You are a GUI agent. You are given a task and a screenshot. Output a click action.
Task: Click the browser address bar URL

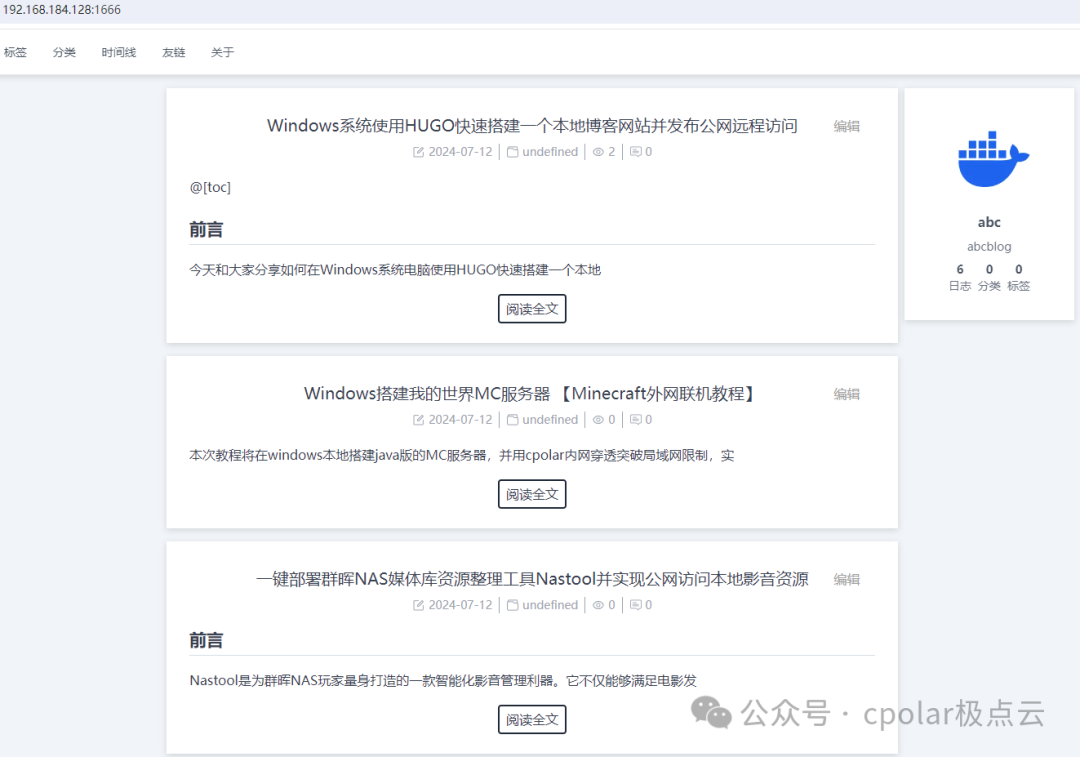coord(62,10)
